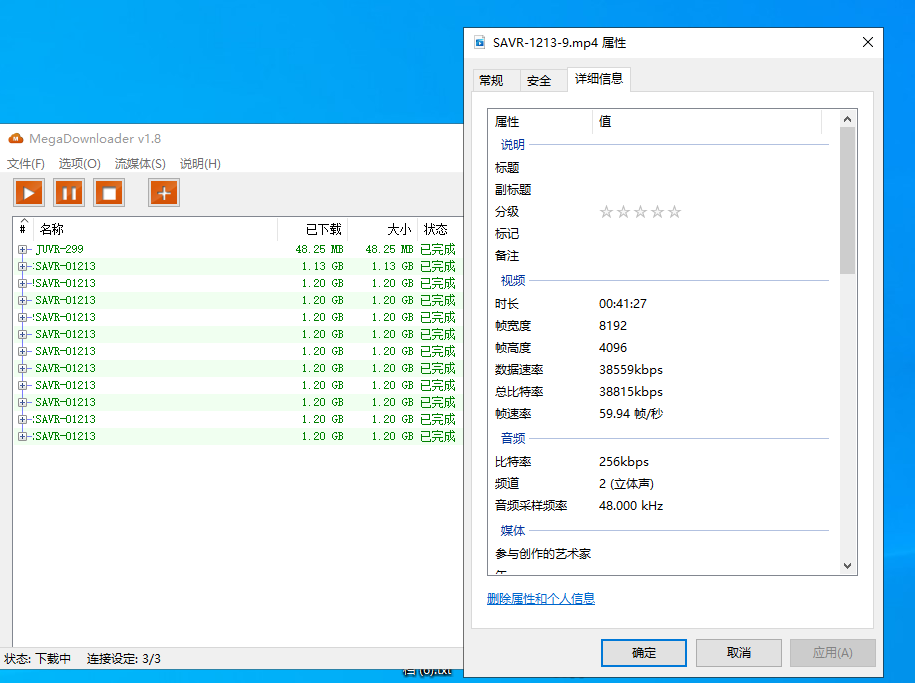Click the 已完成 status of the JUVR-299 row
915x683 pixels.
[x=438, y=249]
